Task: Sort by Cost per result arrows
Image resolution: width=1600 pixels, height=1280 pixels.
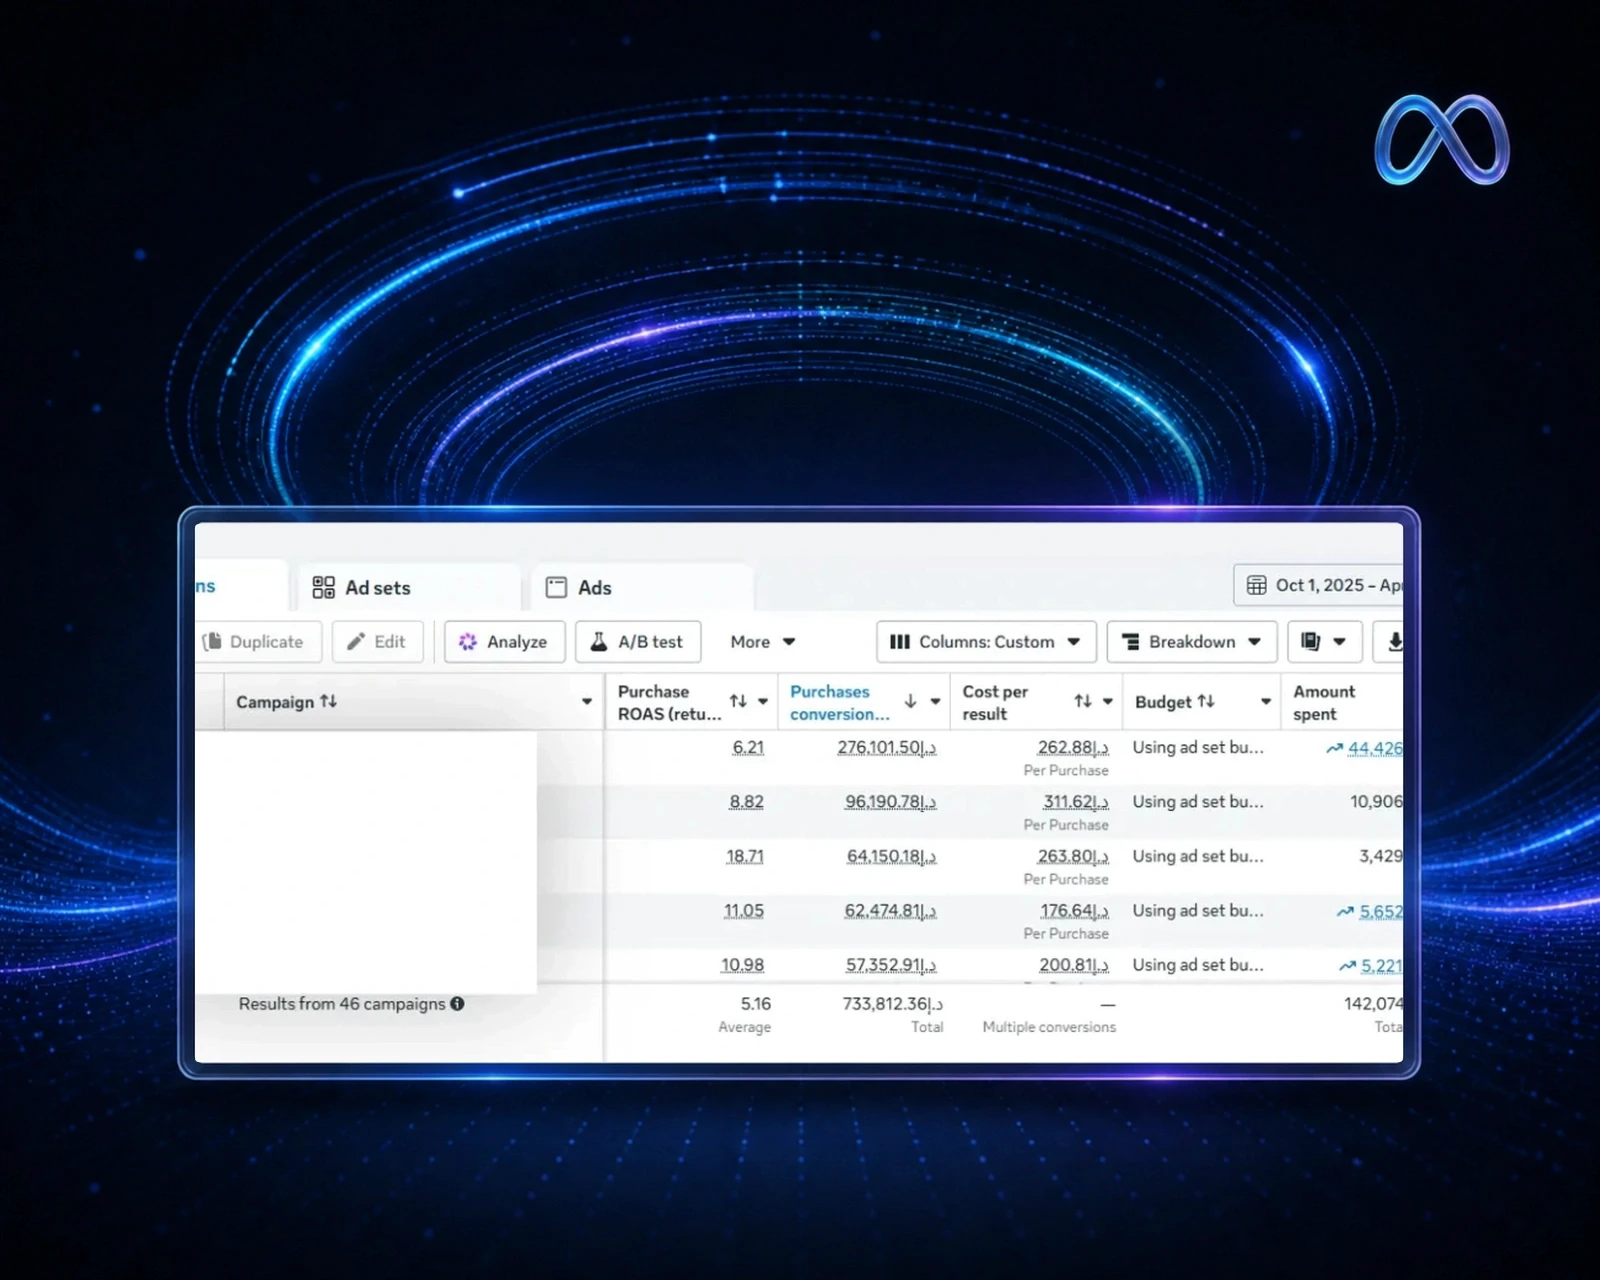Action: pos(1083,701)
